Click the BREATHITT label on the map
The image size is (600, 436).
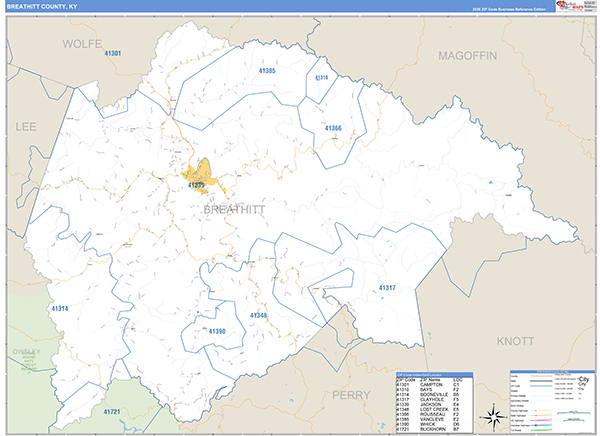pyautogui.click(x=234, y=209)
